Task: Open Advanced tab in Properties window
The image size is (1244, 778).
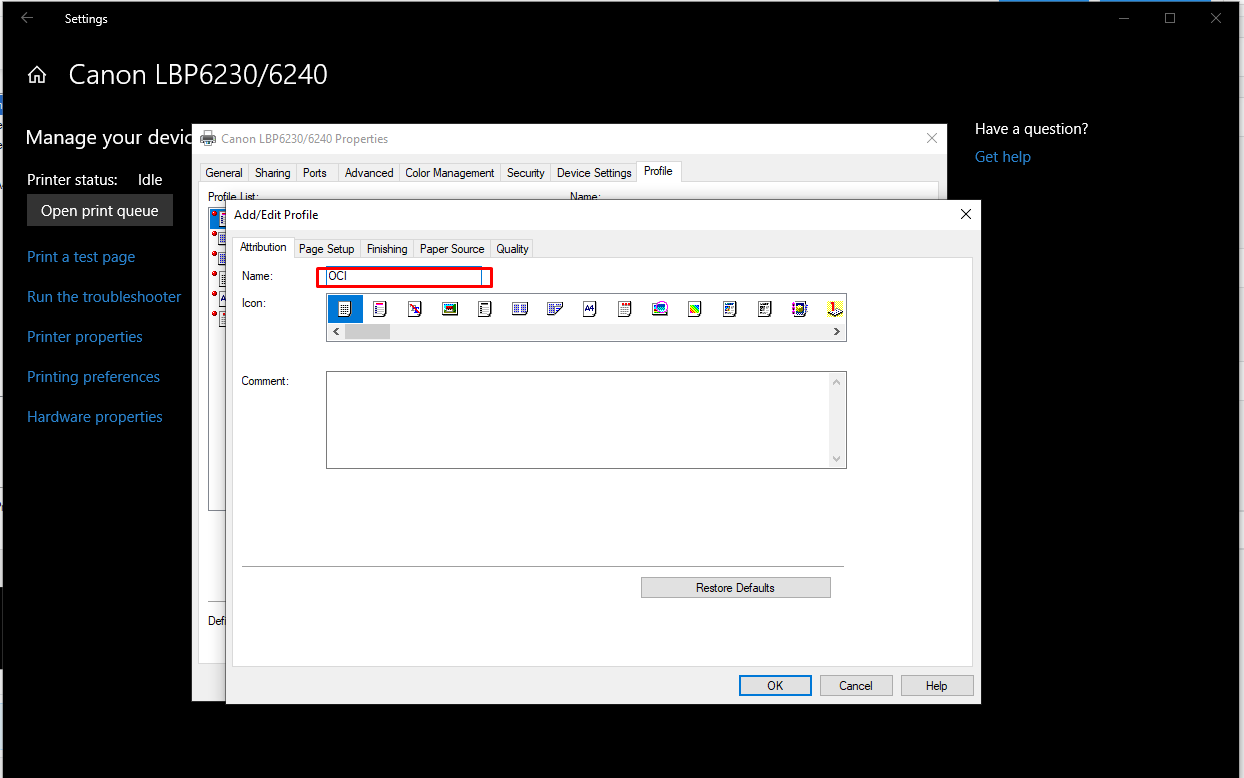Action: click(x=369, y=173)
